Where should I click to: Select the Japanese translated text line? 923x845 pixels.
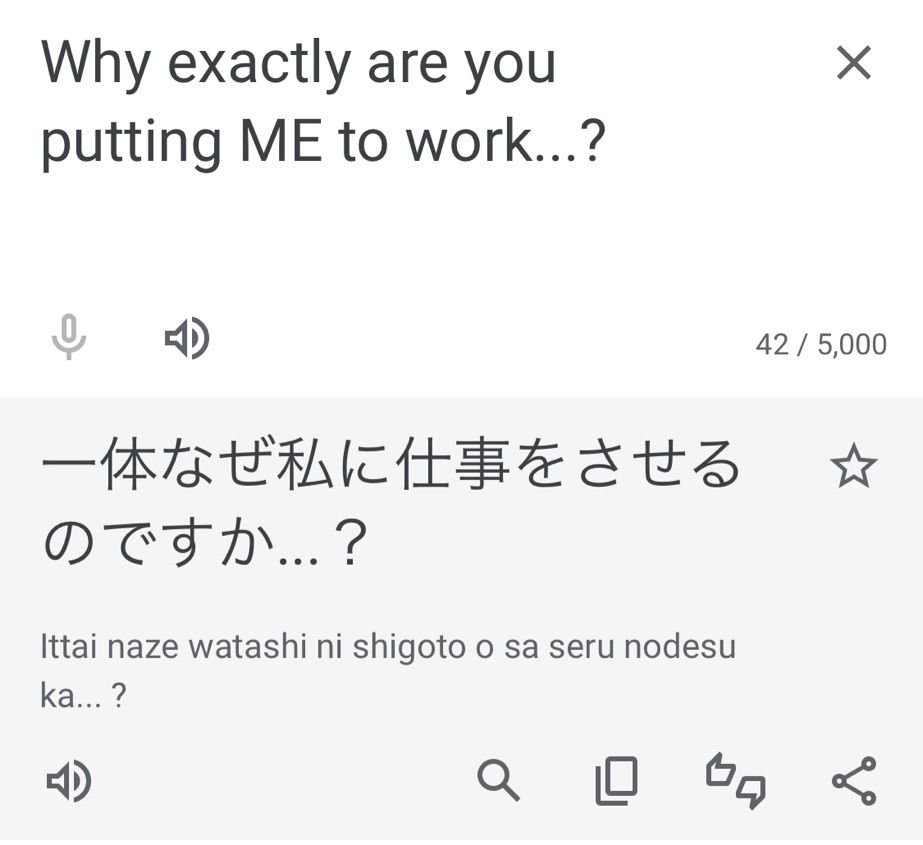[x=390, y=467]
